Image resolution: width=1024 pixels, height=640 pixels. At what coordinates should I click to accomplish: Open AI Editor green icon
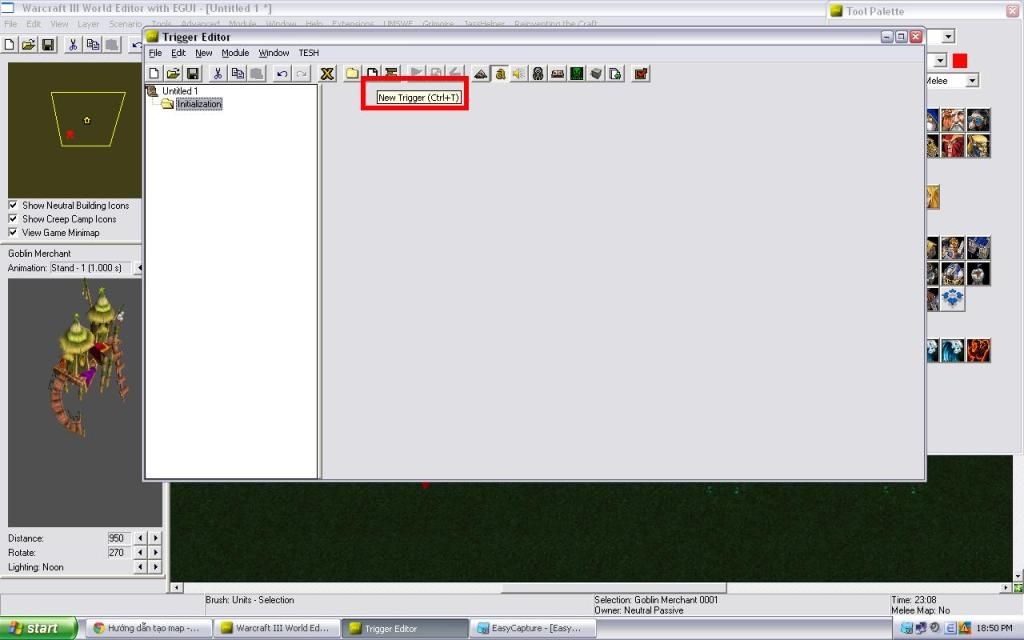(577, 74)
